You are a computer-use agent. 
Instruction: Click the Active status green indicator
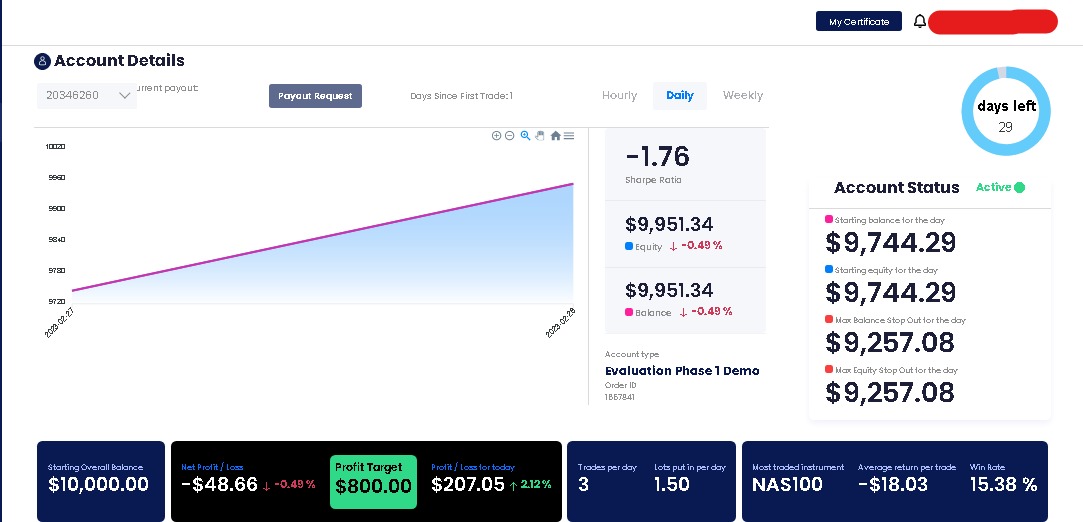point(1019,187)
